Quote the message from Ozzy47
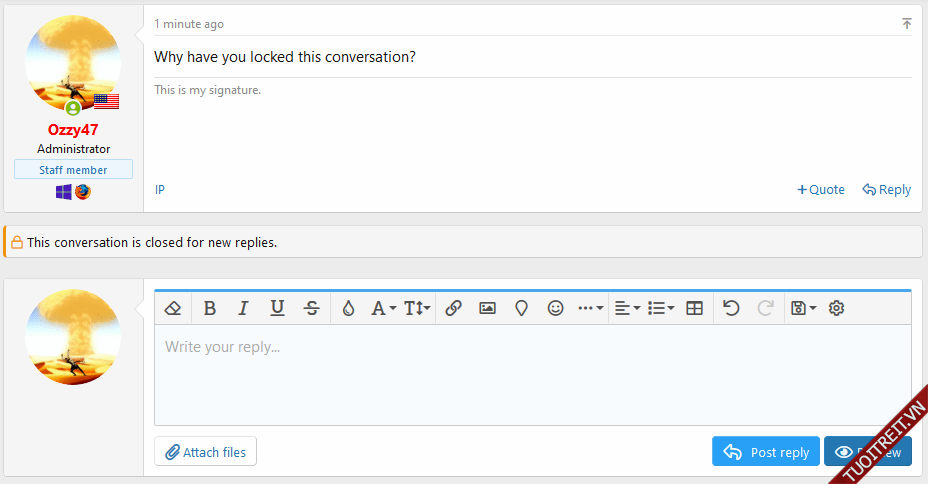The height and width of the screenshot is (484, 928). pyautogui.click(x=821, y=190)
